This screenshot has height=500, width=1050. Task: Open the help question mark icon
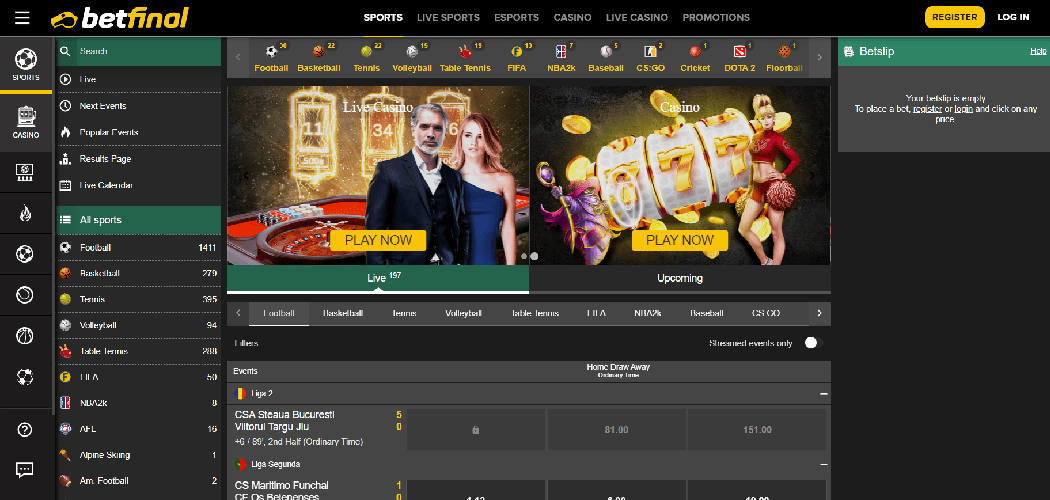tap(26, 430)
